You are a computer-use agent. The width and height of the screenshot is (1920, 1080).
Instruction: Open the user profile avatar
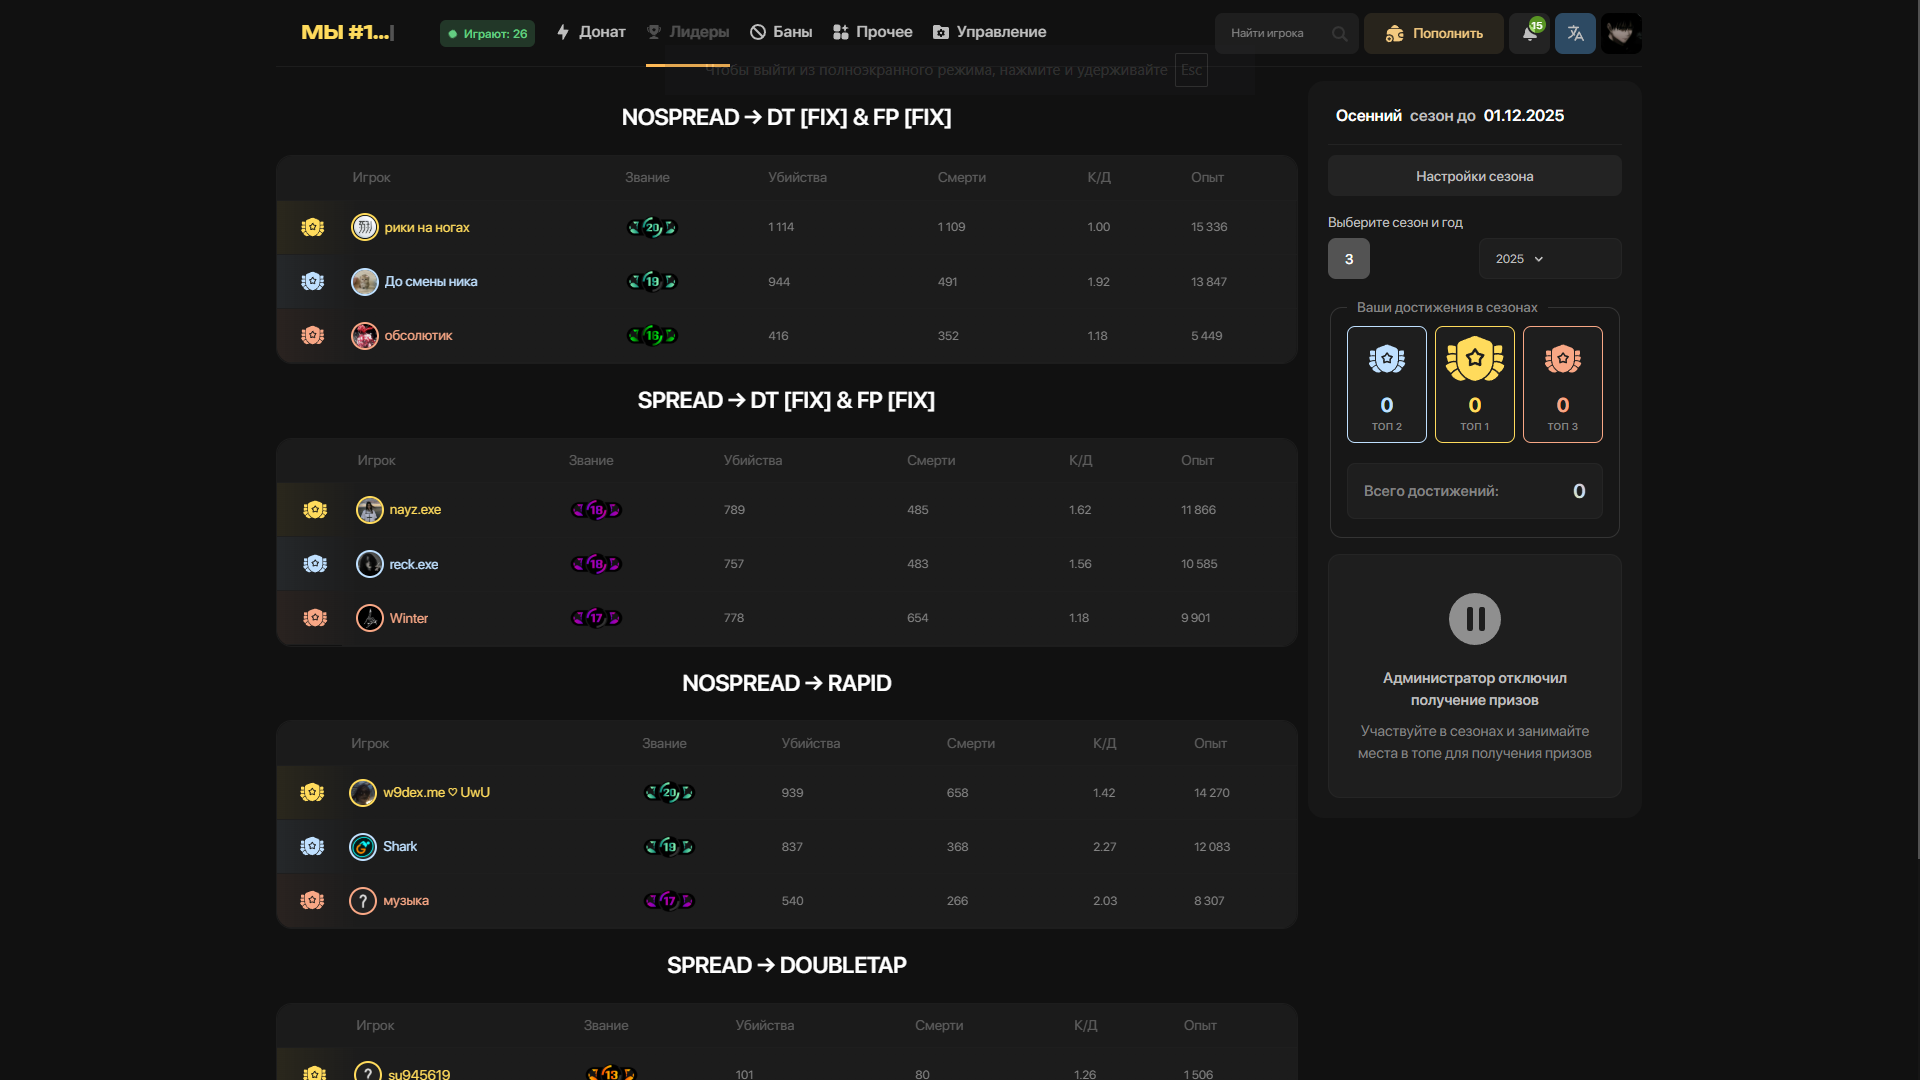(x=1621, y=33)
